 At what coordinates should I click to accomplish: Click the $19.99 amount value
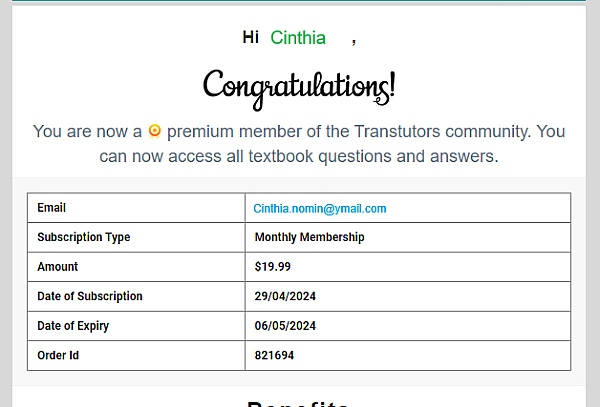272,267
